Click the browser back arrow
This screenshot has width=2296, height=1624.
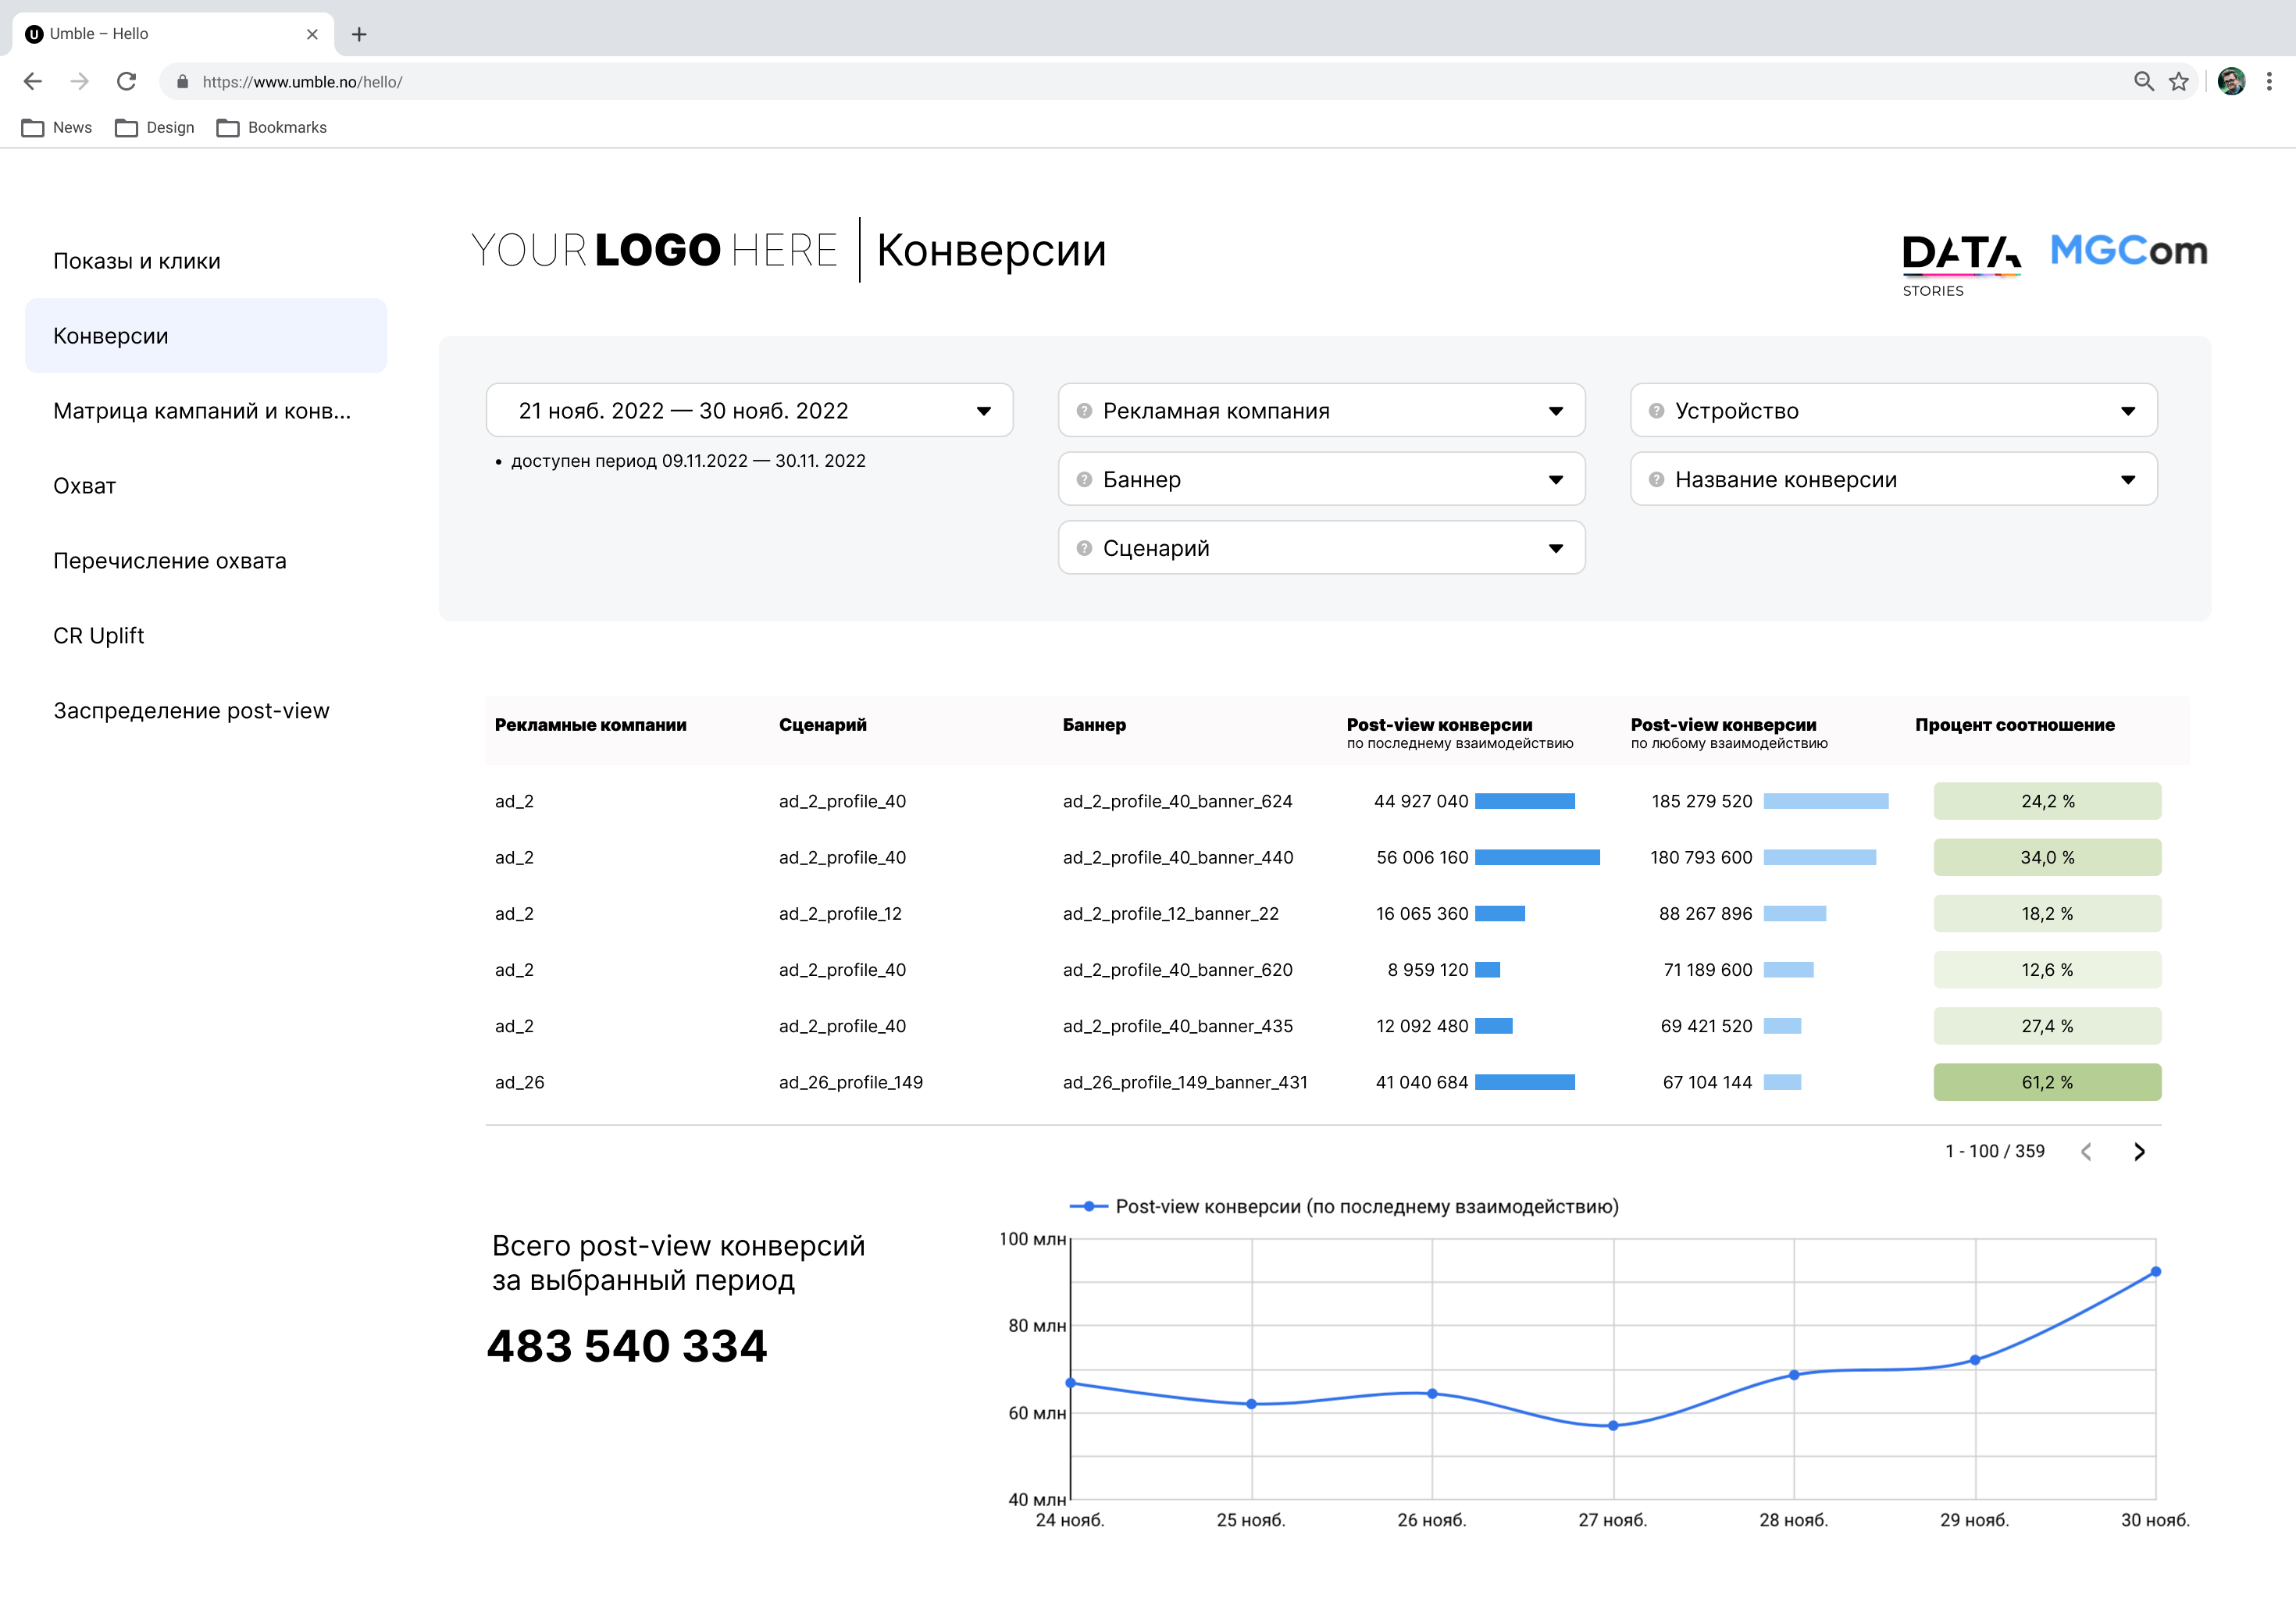pyautogui.click(x=33, y=82)
